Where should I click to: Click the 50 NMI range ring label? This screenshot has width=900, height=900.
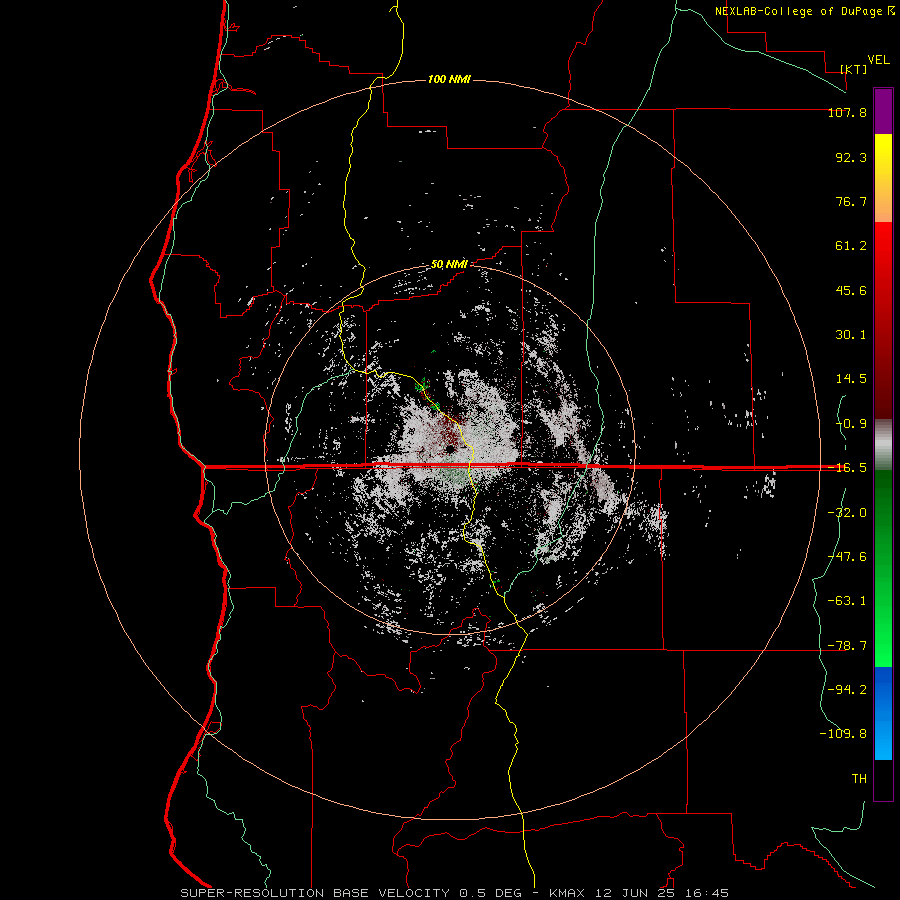(x=449, y=265)
